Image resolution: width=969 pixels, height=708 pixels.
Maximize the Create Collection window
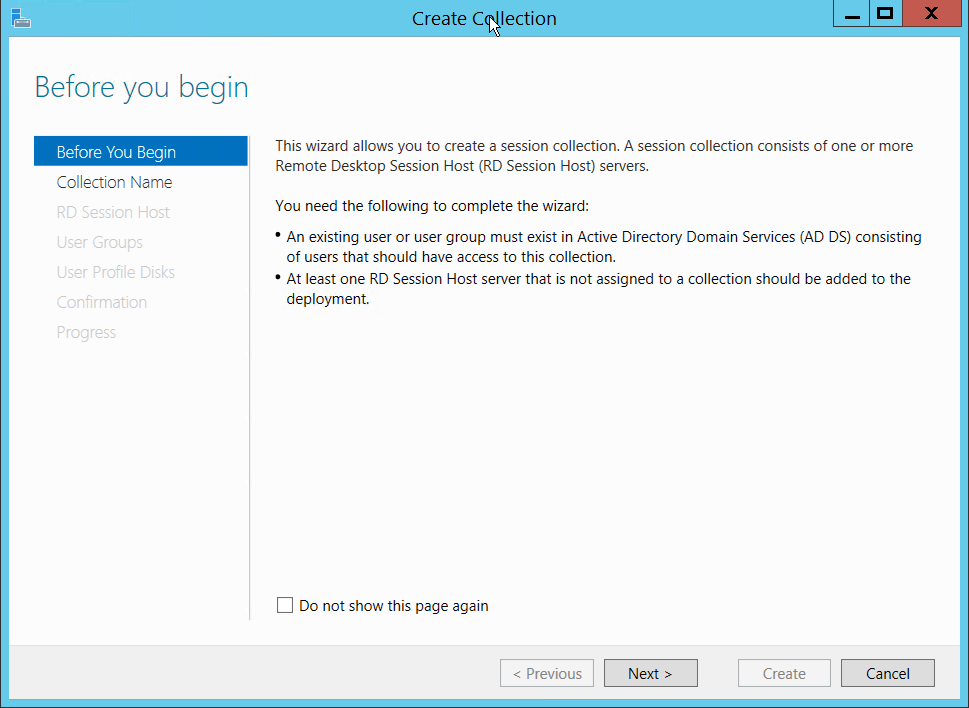(885, 15)
